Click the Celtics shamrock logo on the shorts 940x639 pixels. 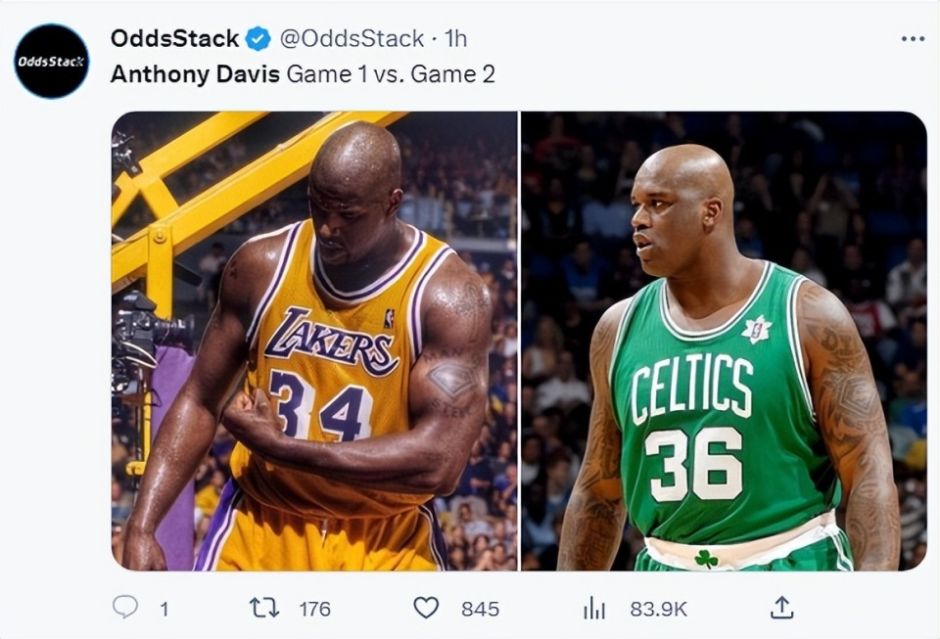point(706,558)
